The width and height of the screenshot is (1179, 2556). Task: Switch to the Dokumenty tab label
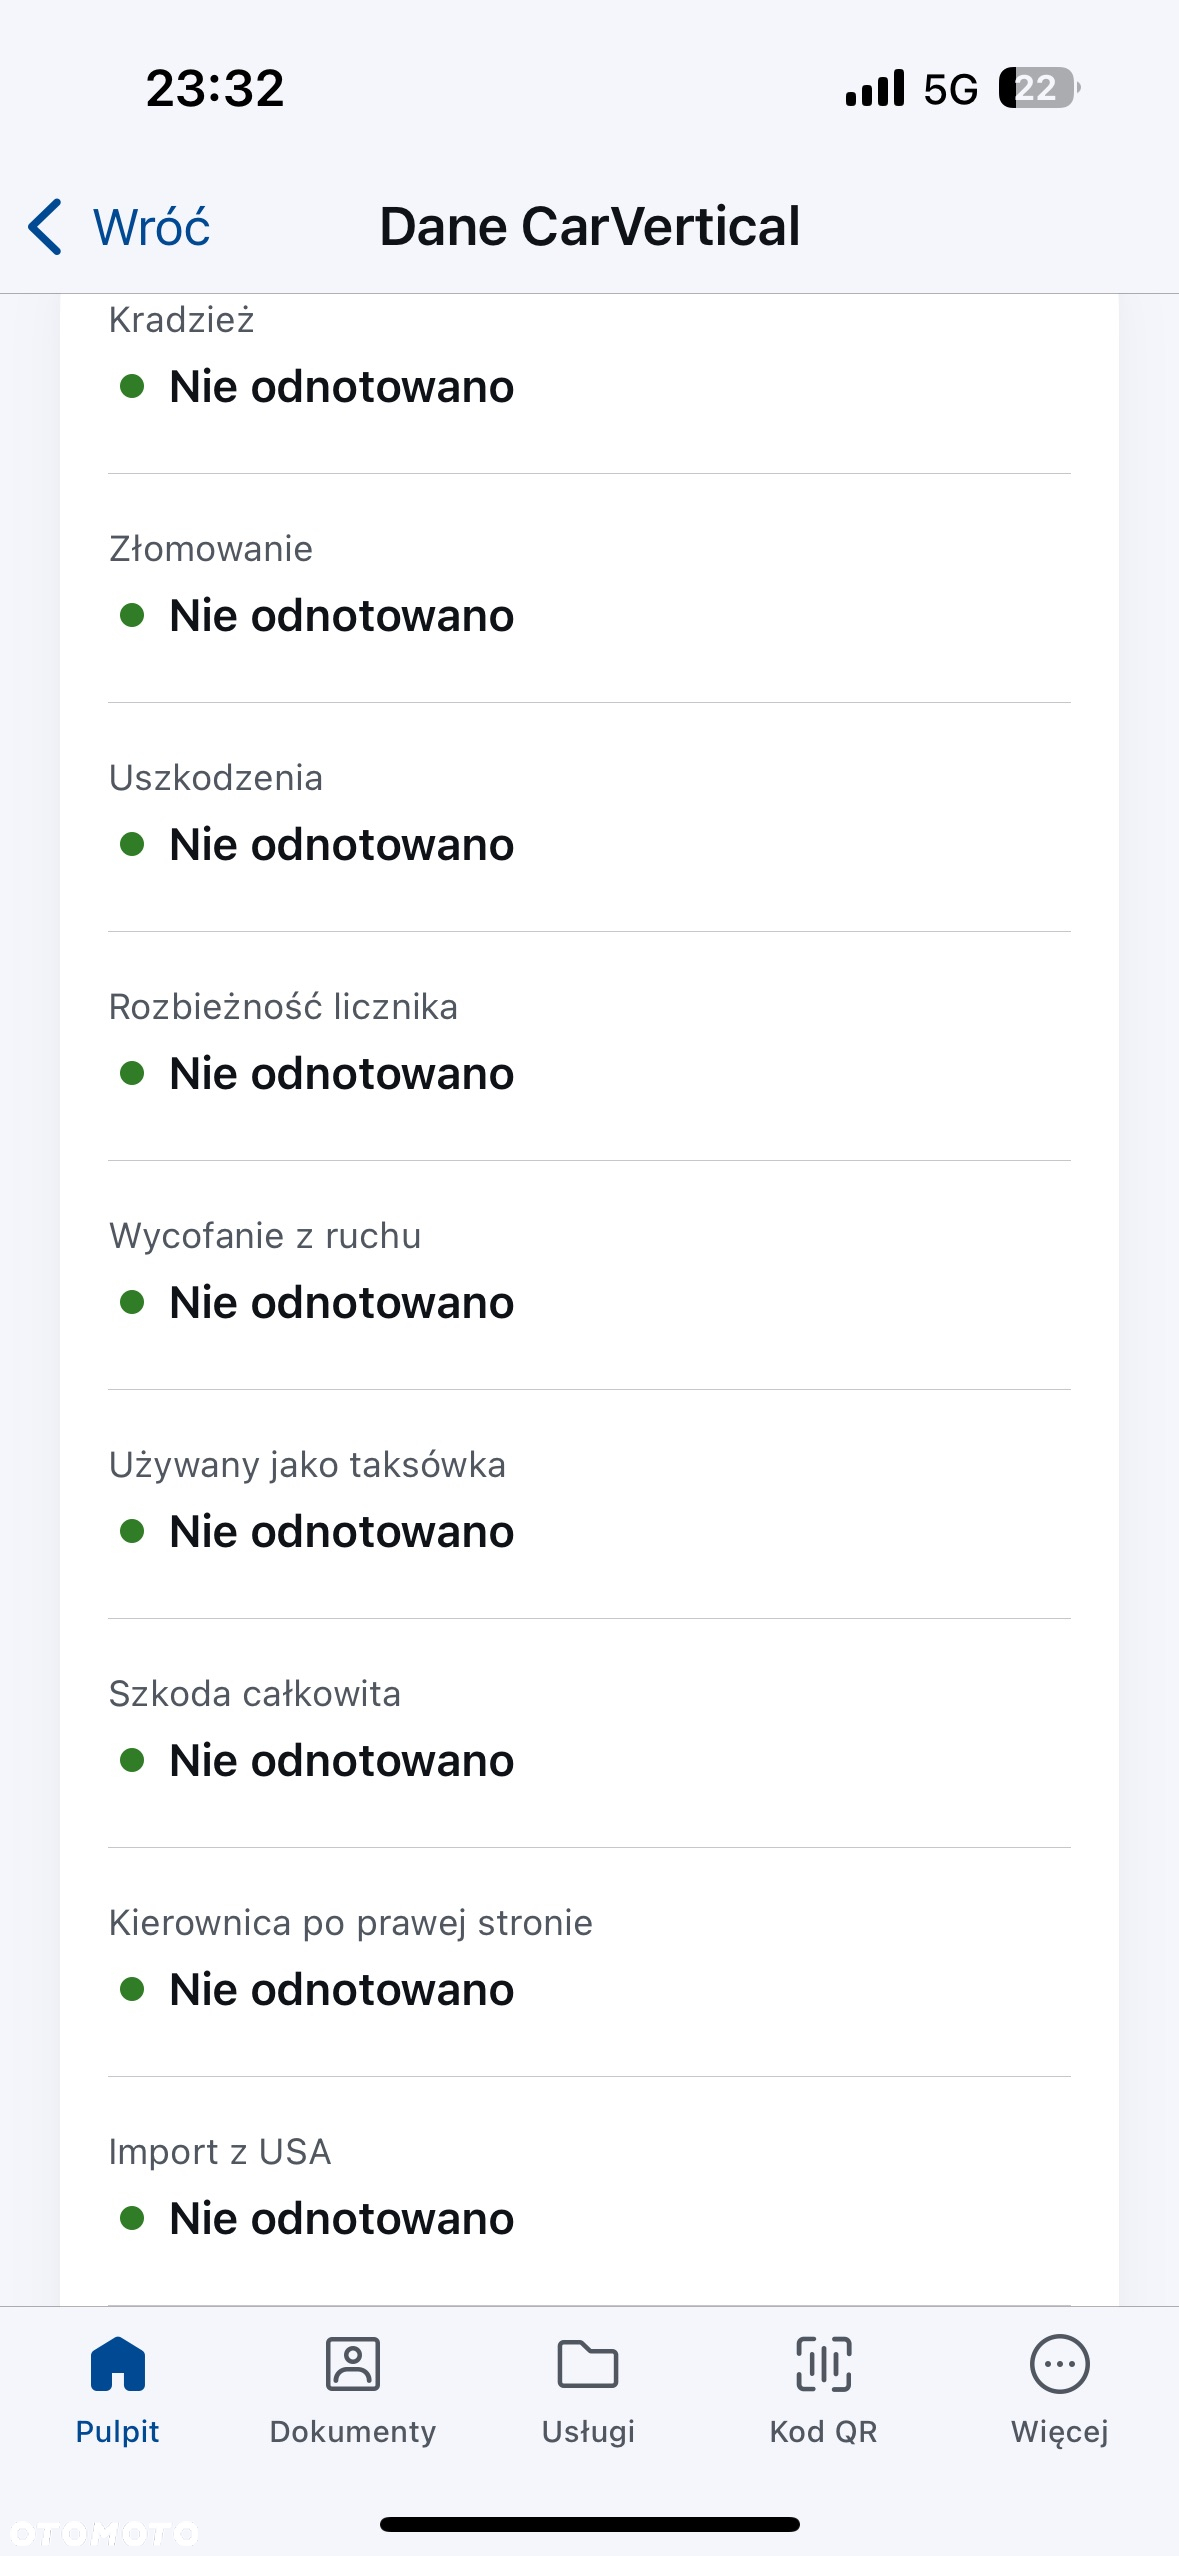click(353, 2432)
